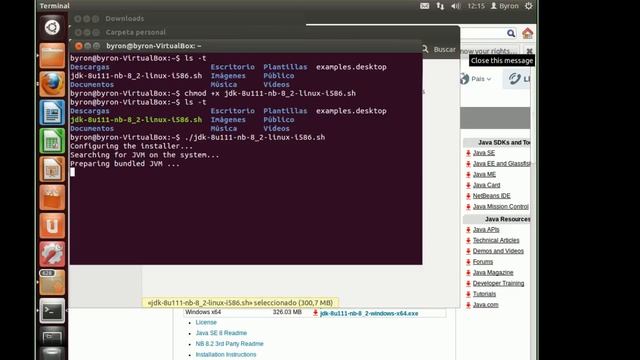640x360 pixels.
Task: Open the Technical Articles link
Action: 496,240
